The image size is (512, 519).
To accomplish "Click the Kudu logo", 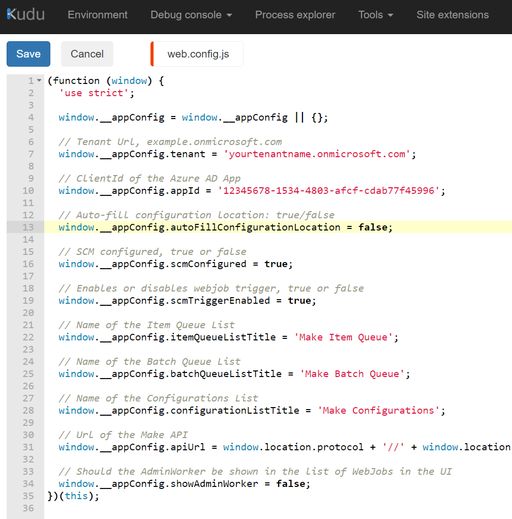I will pyautogui.click(x=25, y=15).
